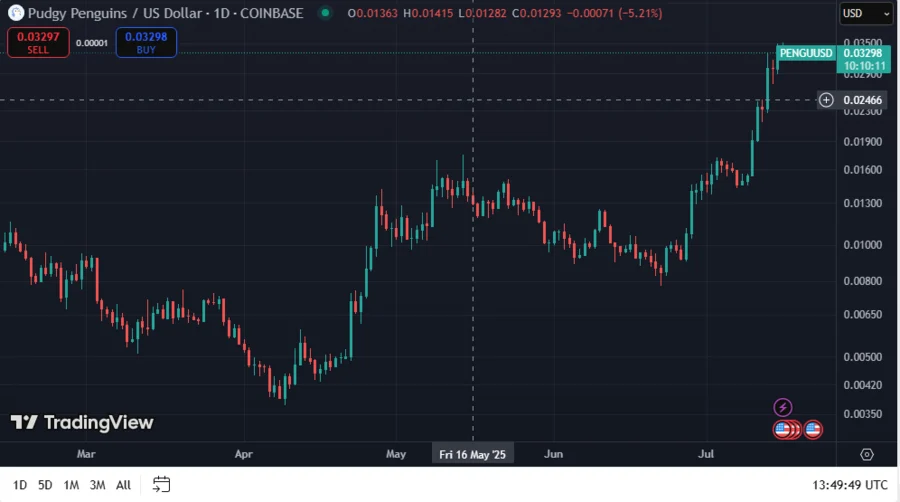Click the red SELL 0.03297 button

click(x=38, y=42)
